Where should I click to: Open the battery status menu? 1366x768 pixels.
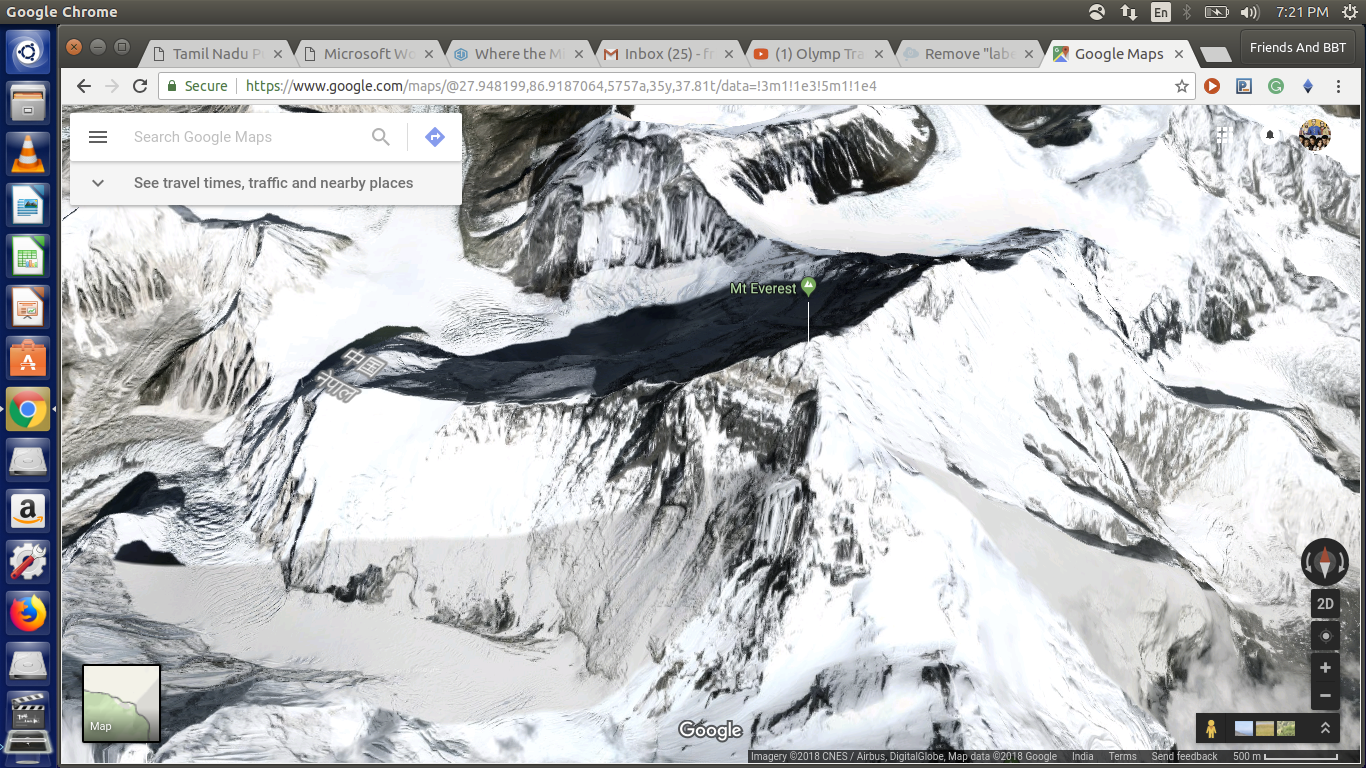coord(1216,12)
